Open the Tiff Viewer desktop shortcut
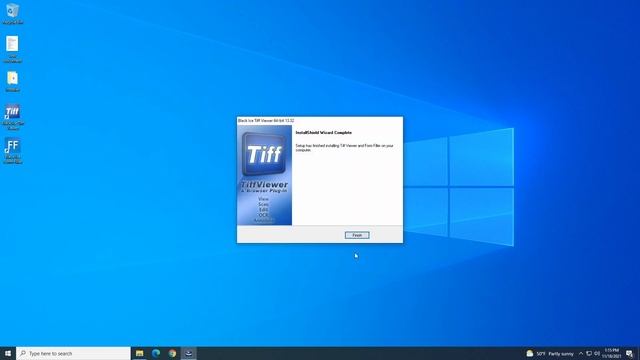 tap(13, 117)
